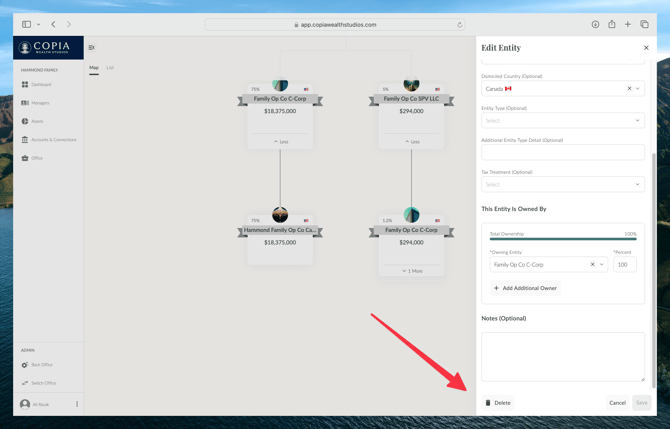The image size is (670, 429).
Task: Open the user account options menu
Action: tap(77, 404)
